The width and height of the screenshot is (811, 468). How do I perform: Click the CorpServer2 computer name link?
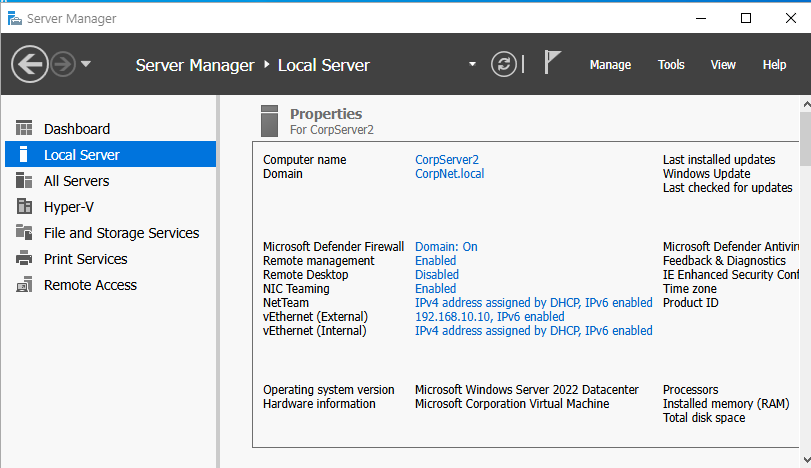446,160
